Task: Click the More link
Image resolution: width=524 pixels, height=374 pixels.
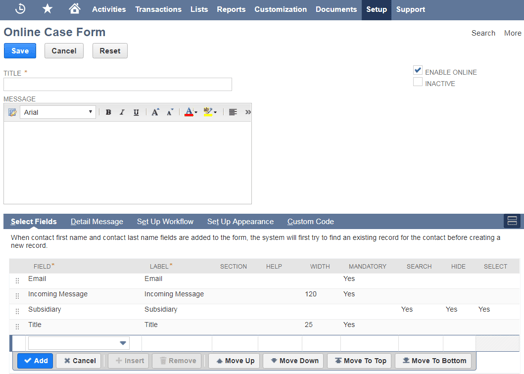Action: click(512, 33)
